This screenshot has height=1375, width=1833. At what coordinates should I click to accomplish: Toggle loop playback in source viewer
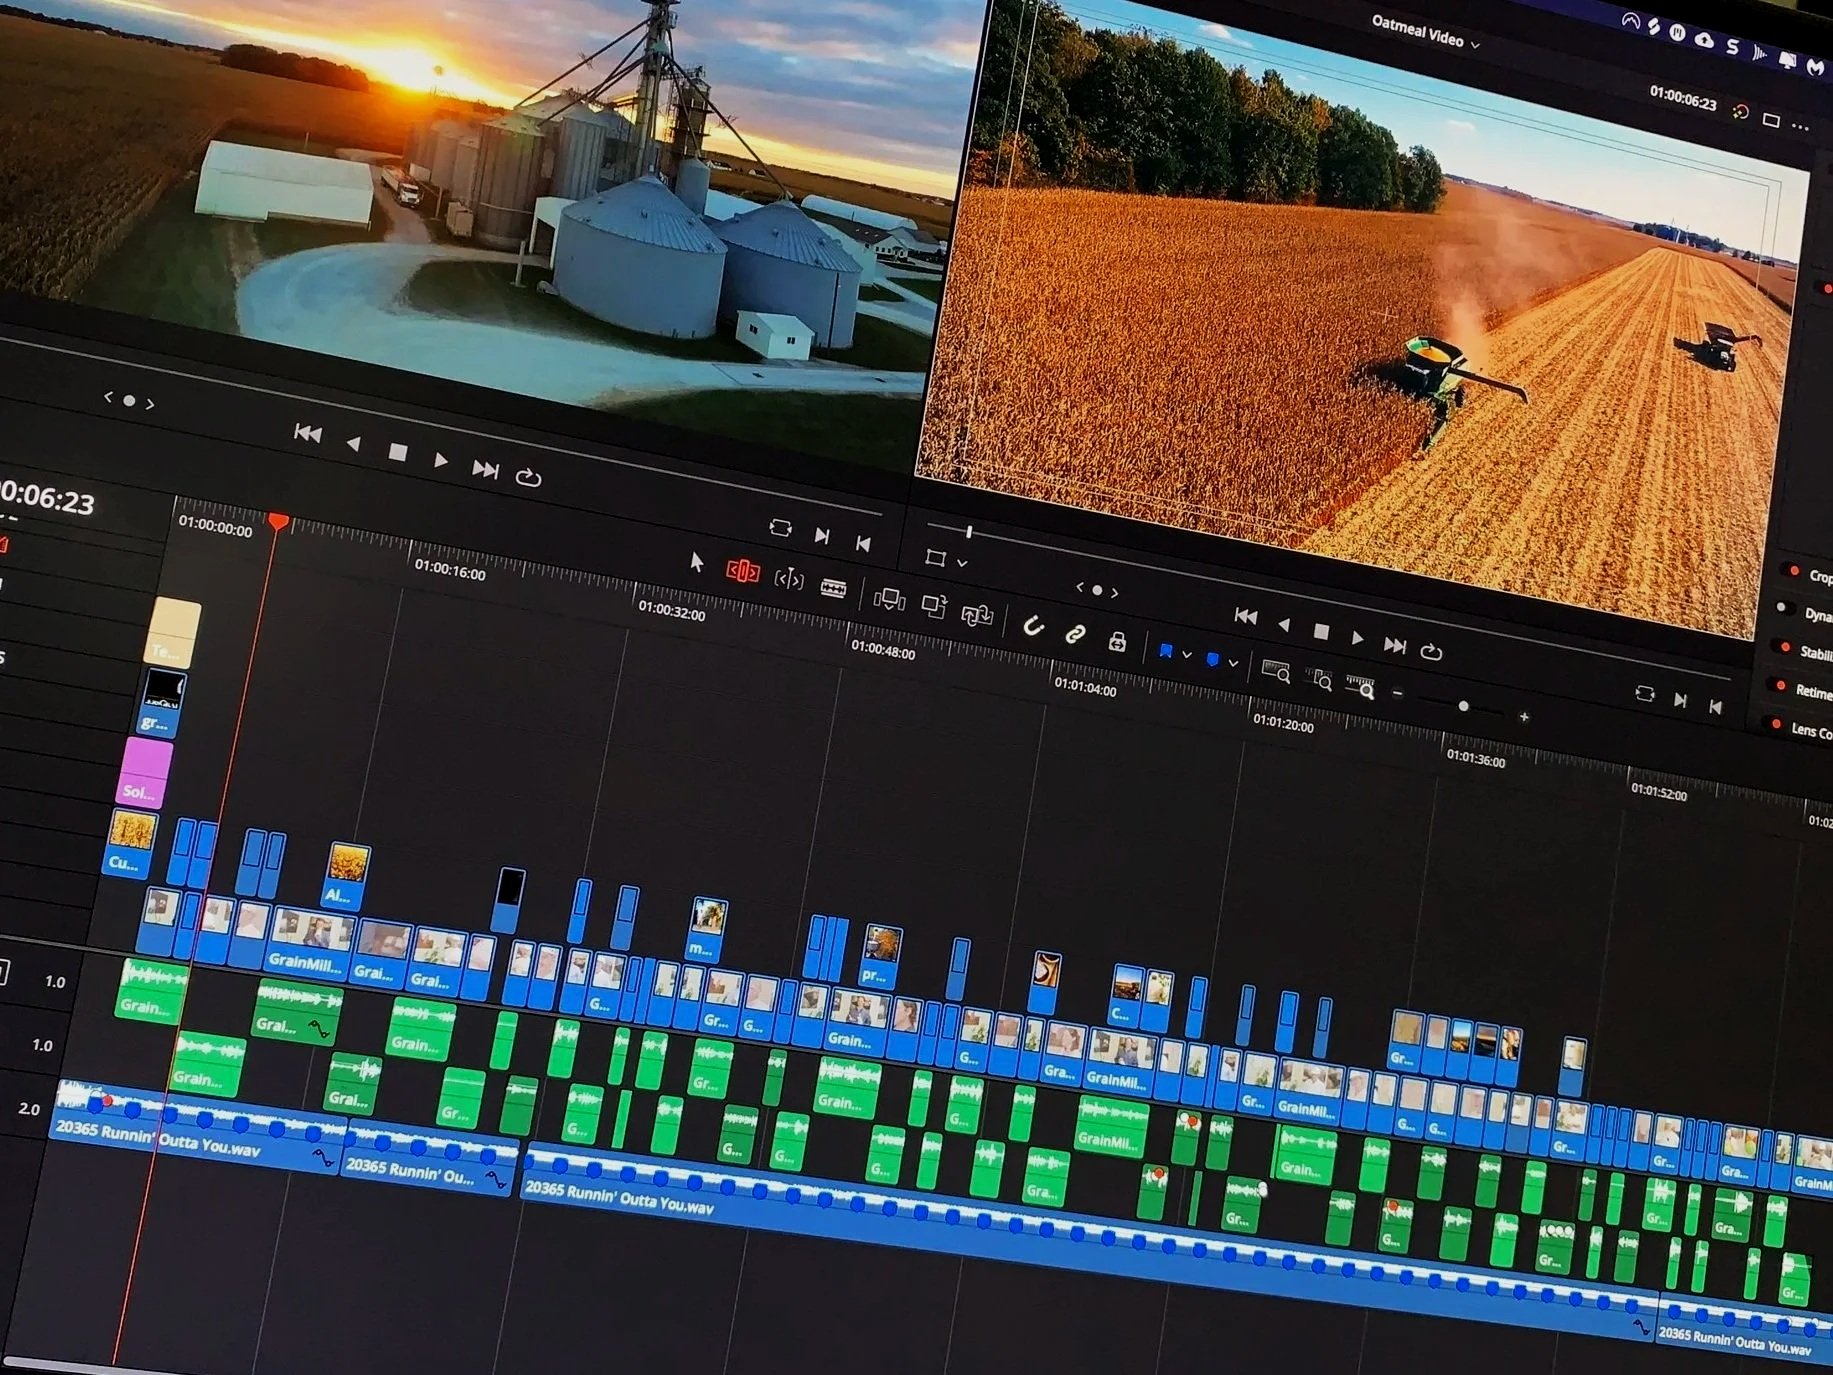[x=529, y=478]
